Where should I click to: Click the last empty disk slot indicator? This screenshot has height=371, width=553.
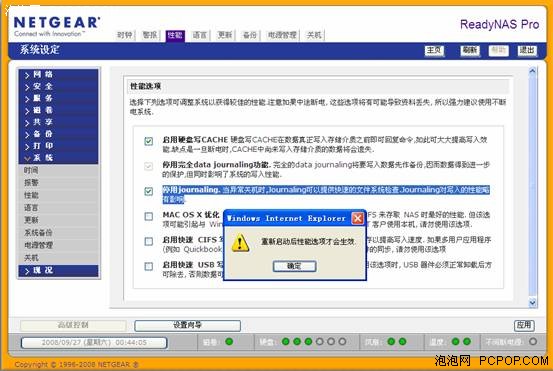pos(342,341)
